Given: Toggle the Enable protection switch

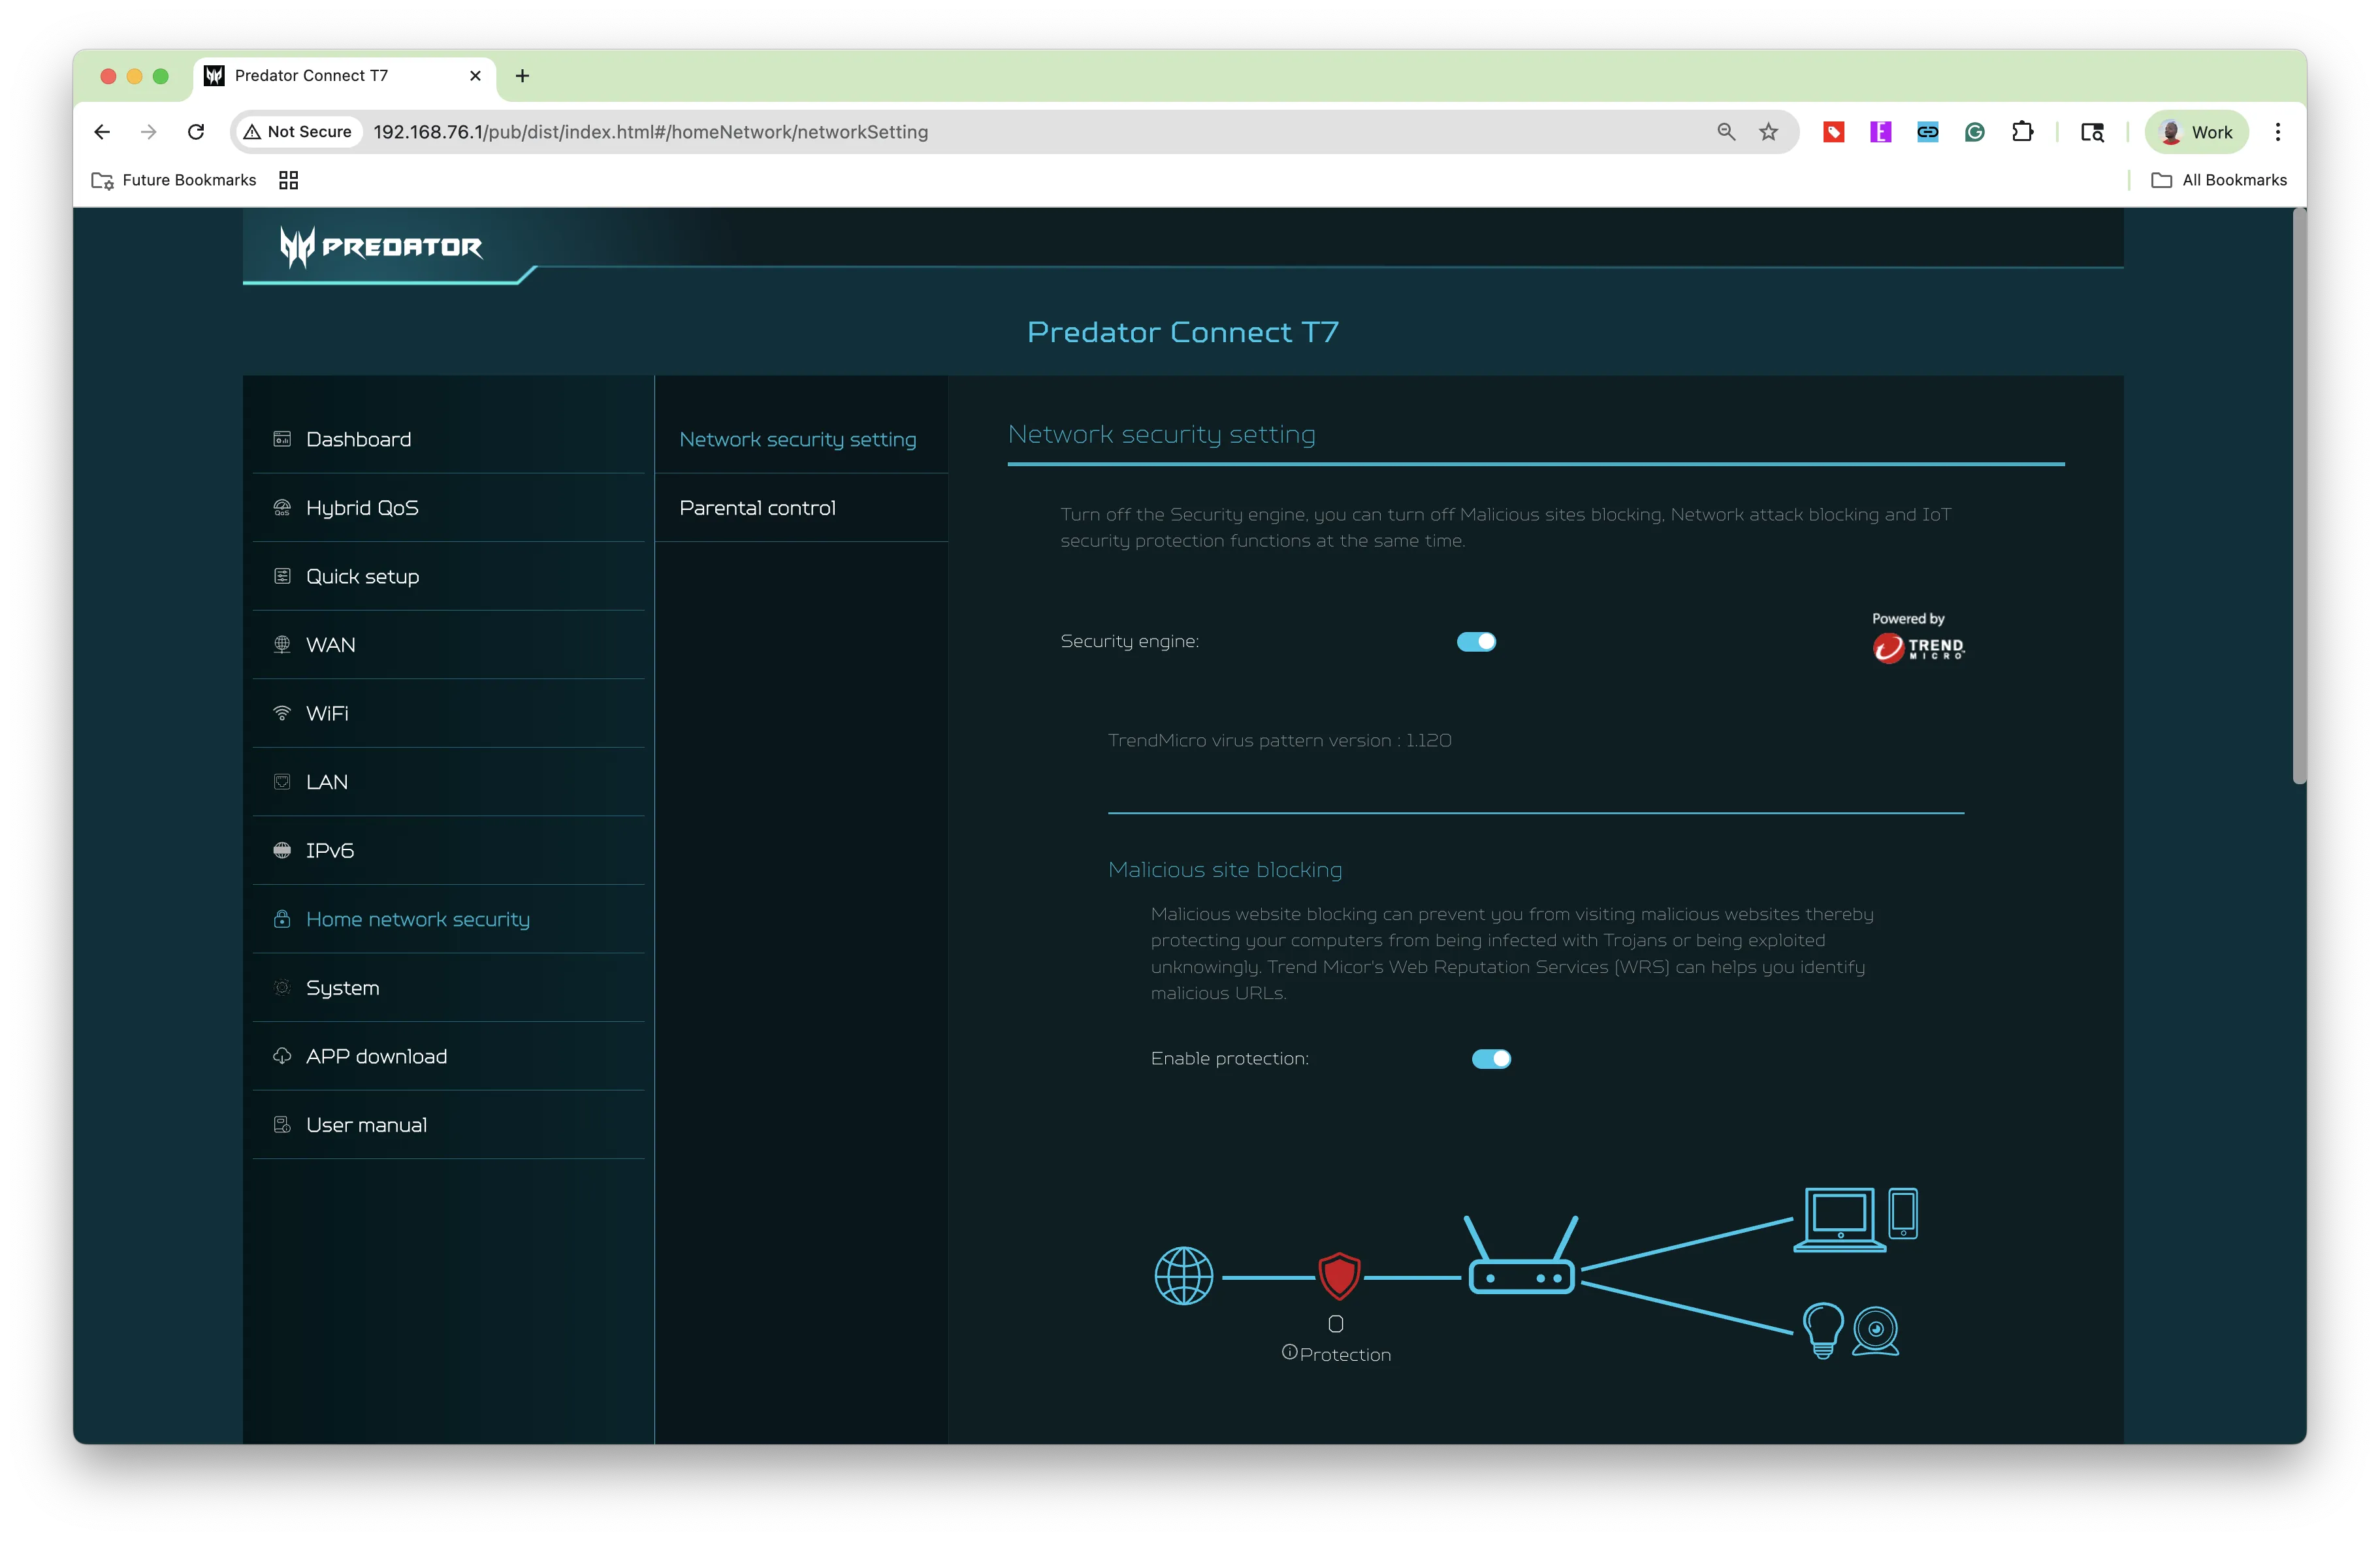Looking at the screenshot, I should (x=1491, y=1059).
